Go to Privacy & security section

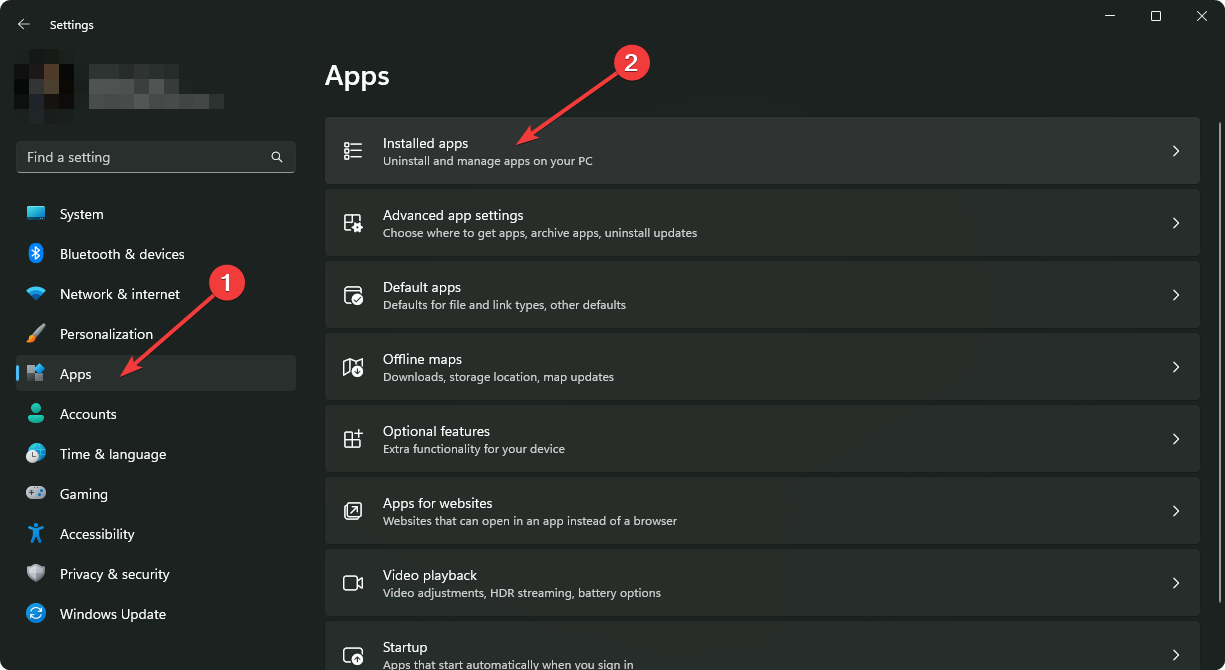[114, 574]
